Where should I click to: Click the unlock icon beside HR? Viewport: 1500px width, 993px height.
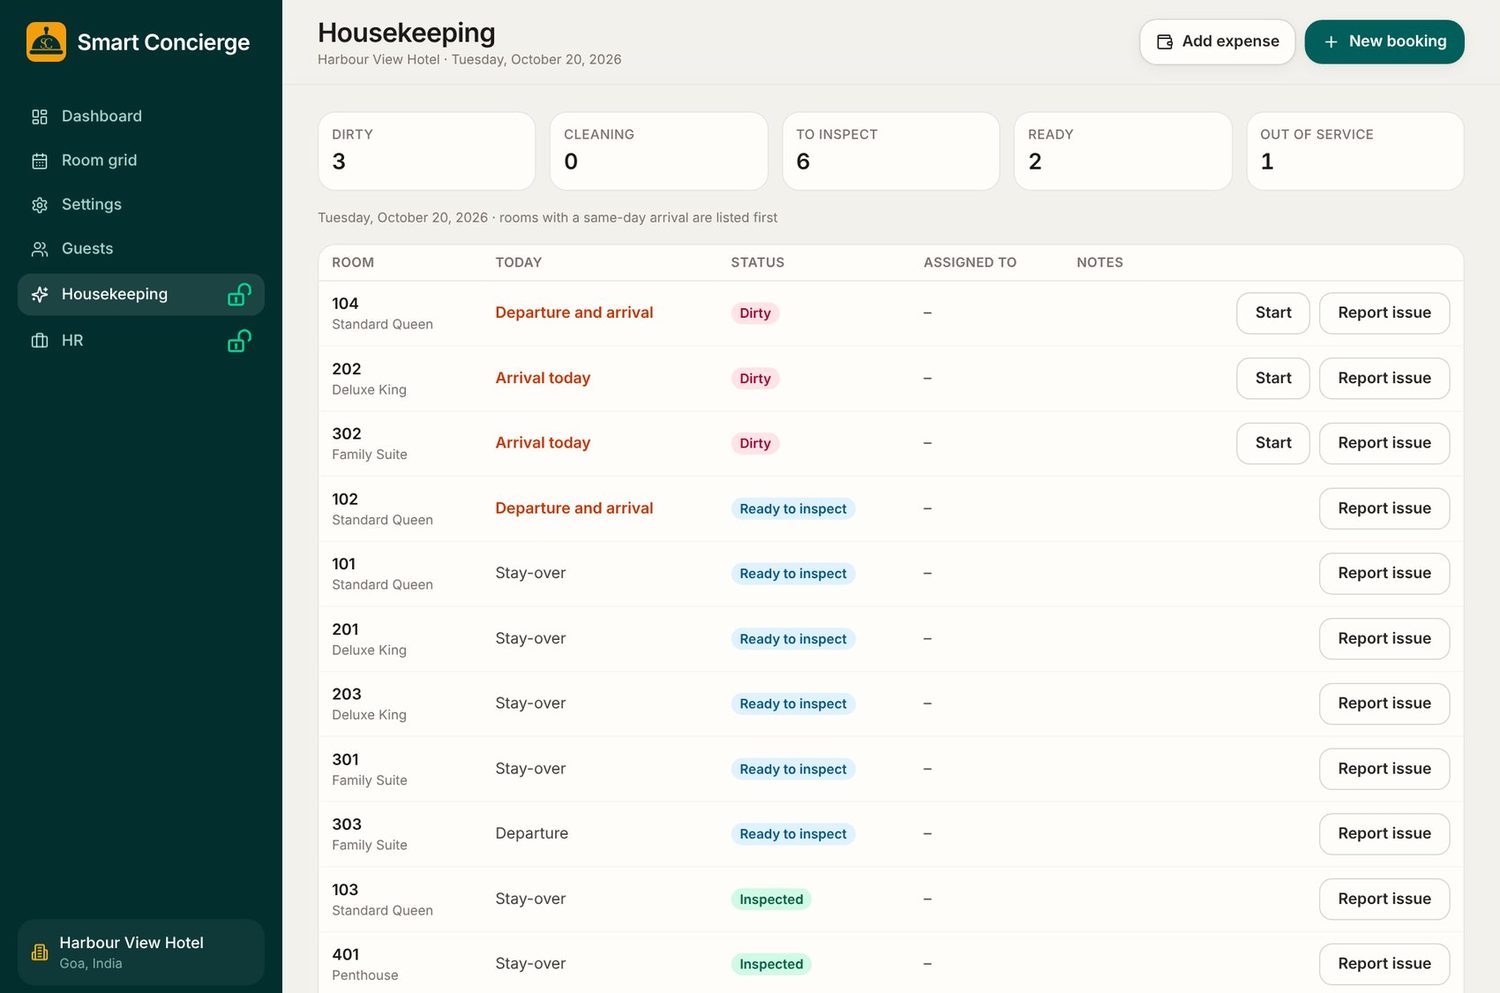click(x=239, y=341)
